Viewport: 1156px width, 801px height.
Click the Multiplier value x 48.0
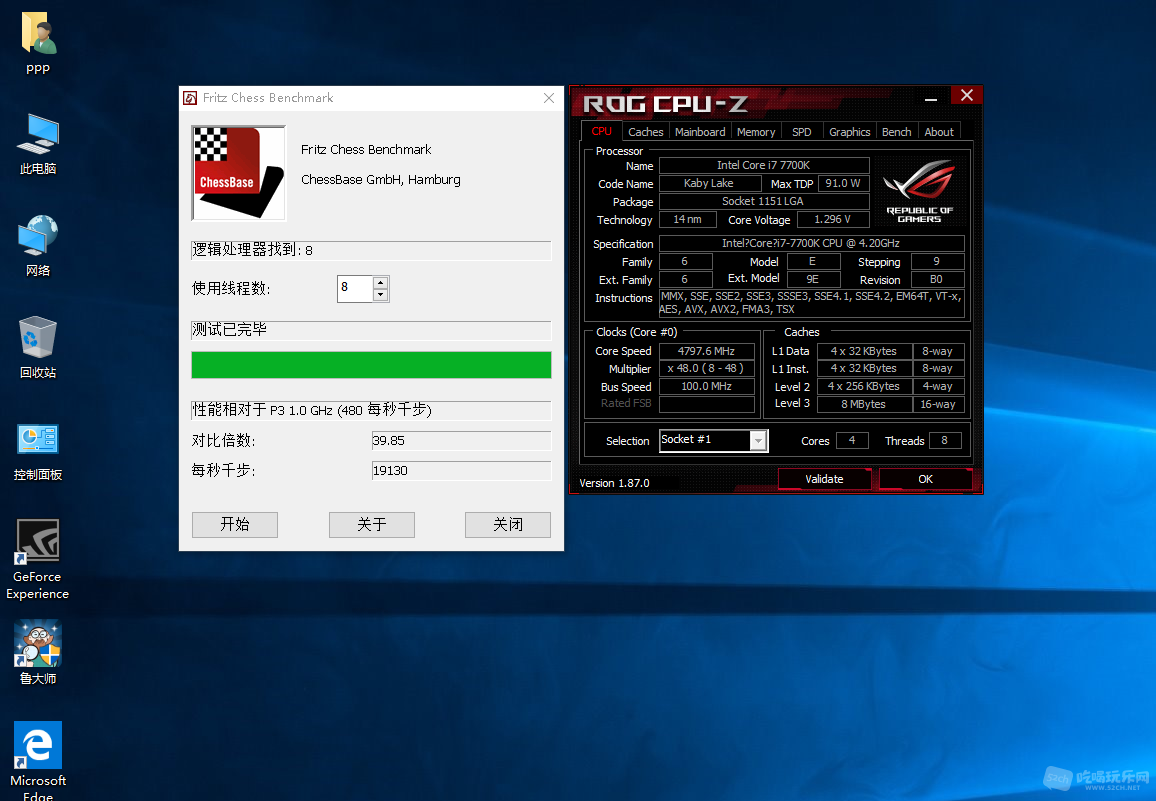[x=706, y=369]
